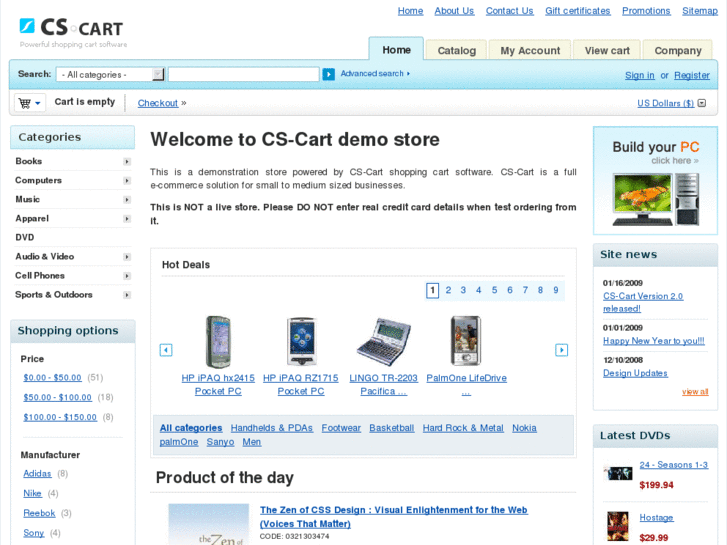Open the Sitemap link

coord(700,11)
